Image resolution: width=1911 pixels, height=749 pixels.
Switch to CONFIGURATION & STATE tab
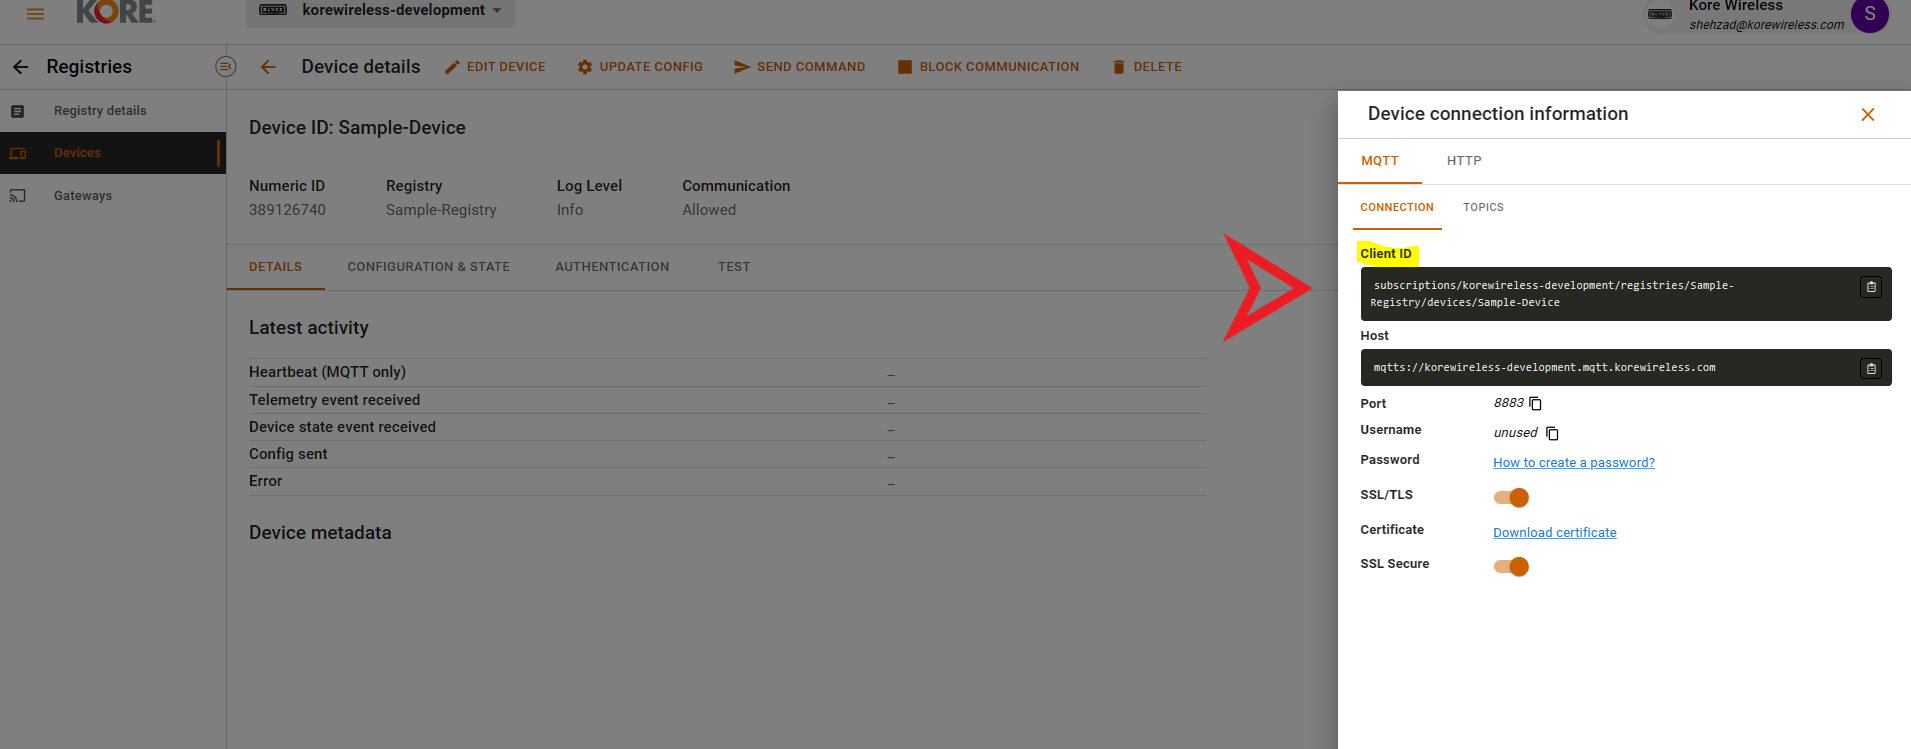(x=429, y=267)
